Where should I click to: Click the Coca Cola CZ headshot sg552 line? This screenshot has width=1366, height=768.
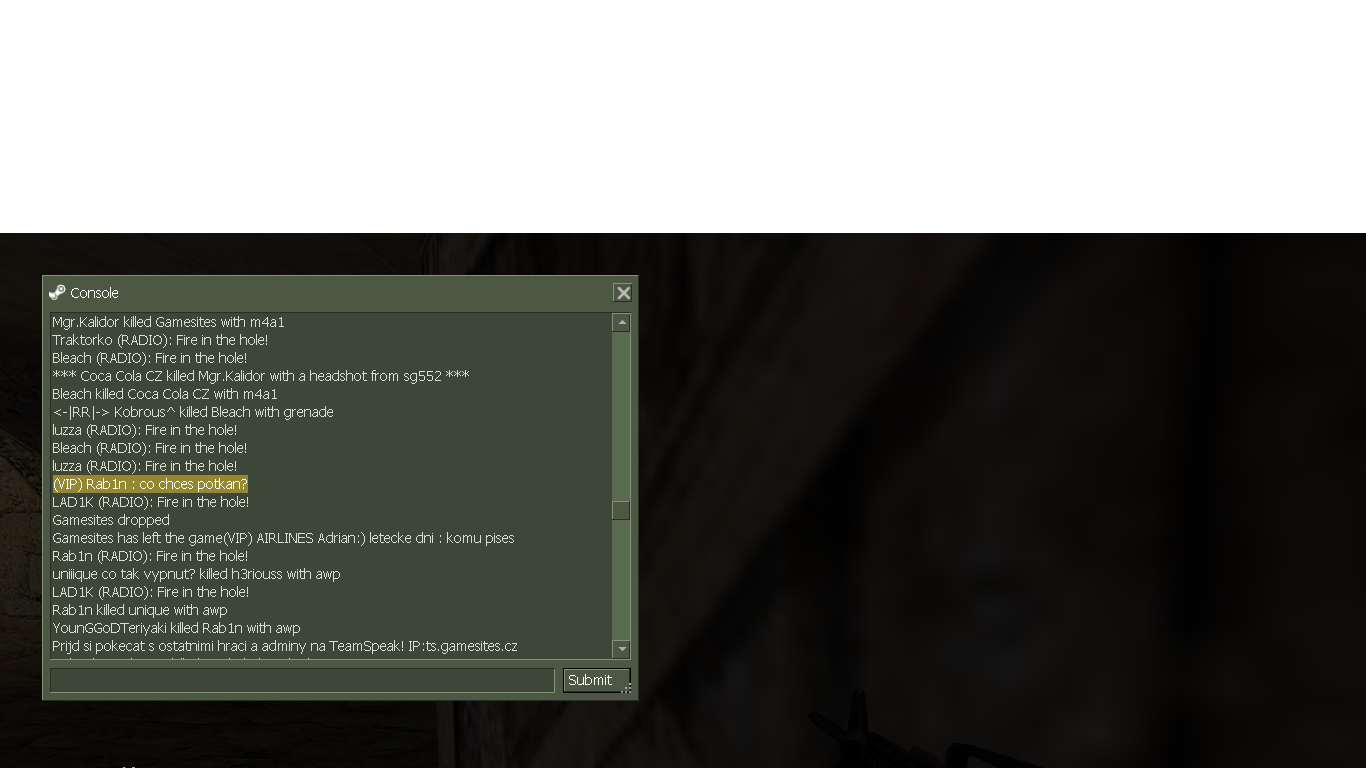[x=261, y=376]
